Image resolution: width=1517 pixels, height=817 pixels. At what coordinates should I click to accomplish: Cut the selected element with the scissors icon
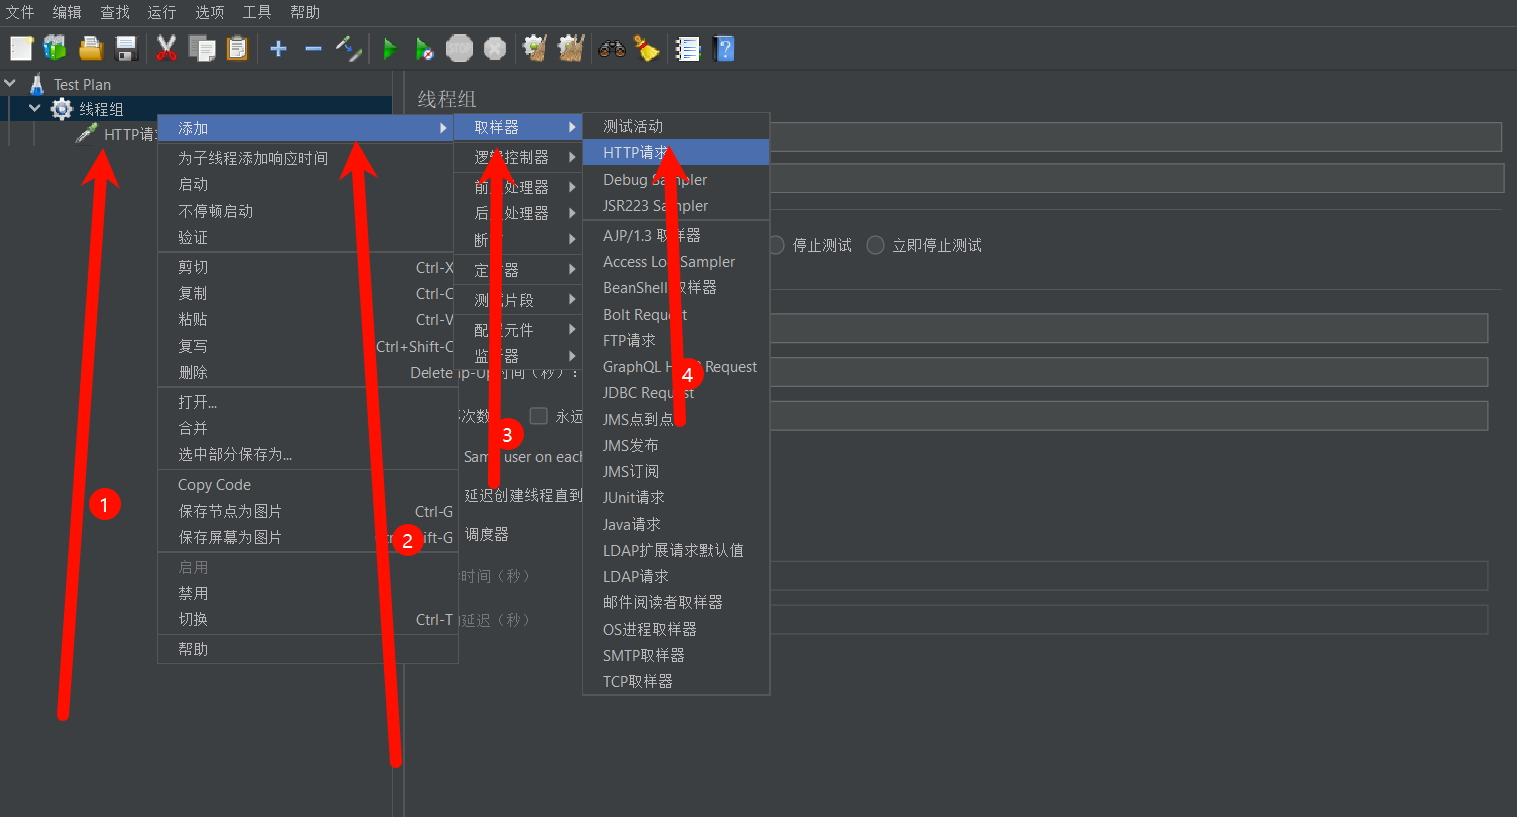coord(166,48)
